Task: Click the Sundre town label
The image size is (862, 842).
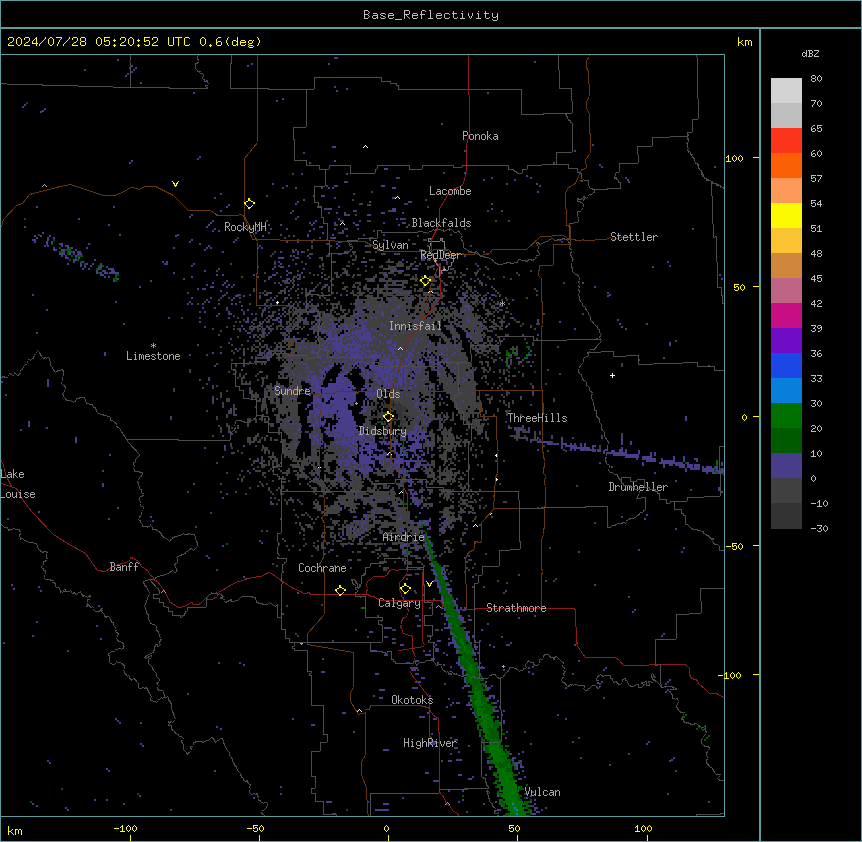Action: pos(292,391)
